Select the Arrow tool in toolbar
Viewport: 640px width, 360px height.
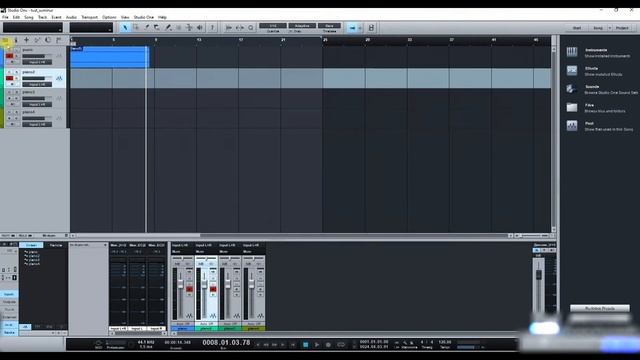(125, 28)
